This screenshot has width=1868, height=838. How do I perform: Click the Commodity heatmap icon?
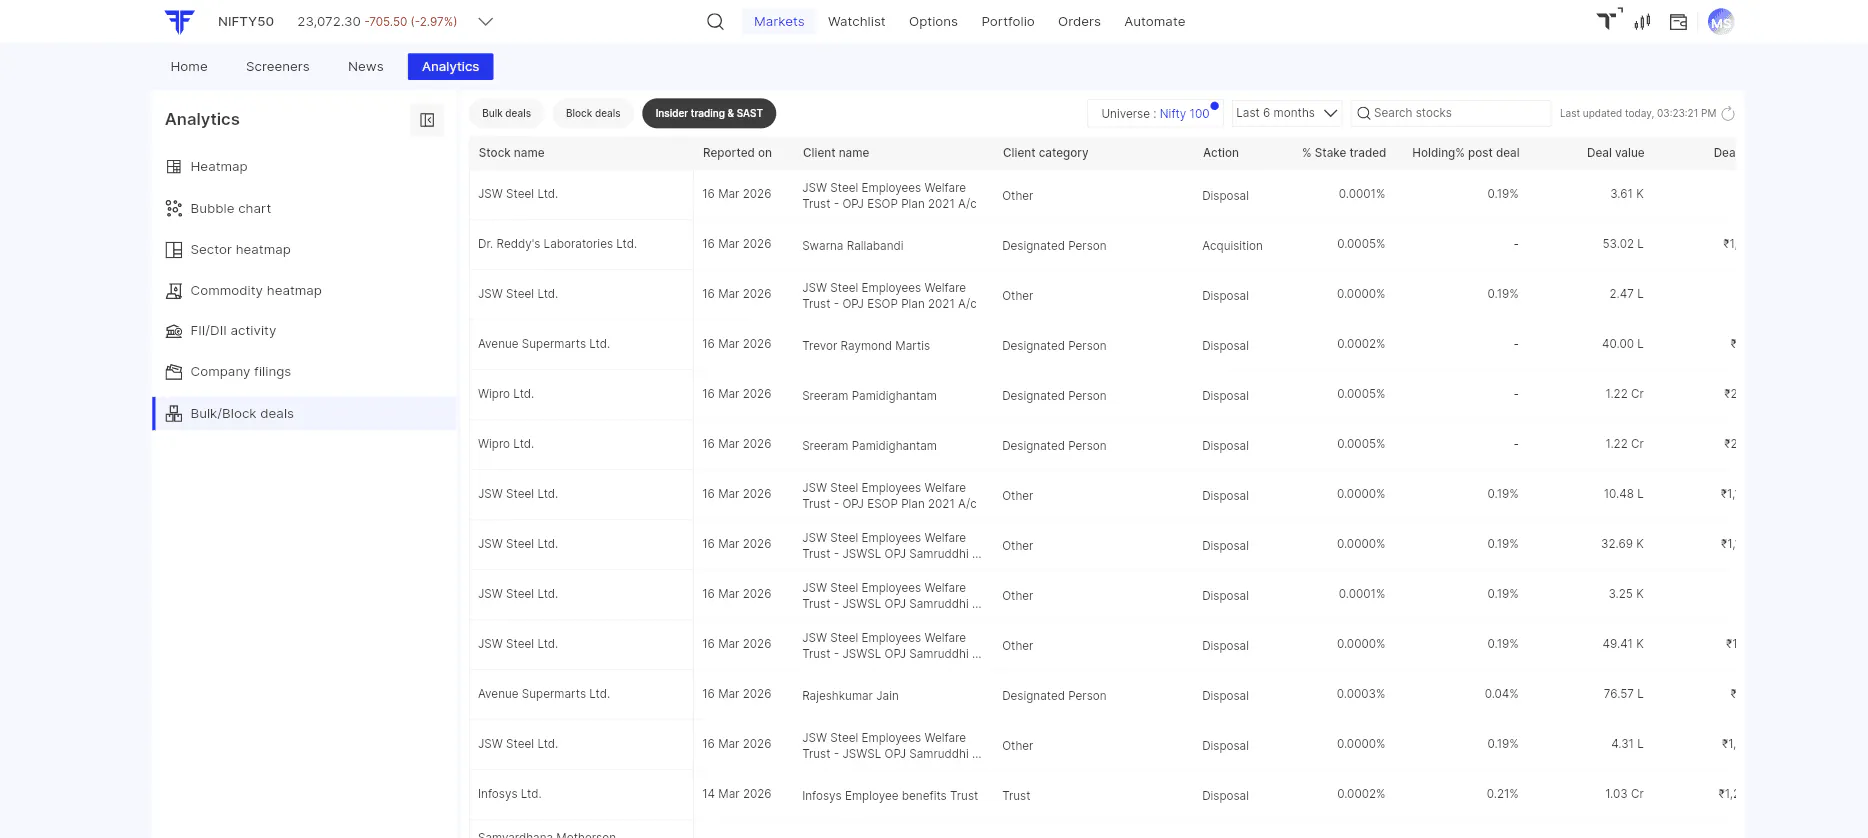coord(174,291)
